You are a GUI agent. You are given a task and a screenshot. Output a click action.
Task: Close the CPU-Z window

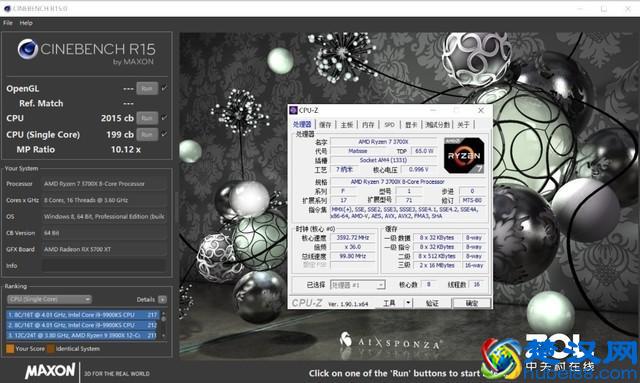click(481, 110)
